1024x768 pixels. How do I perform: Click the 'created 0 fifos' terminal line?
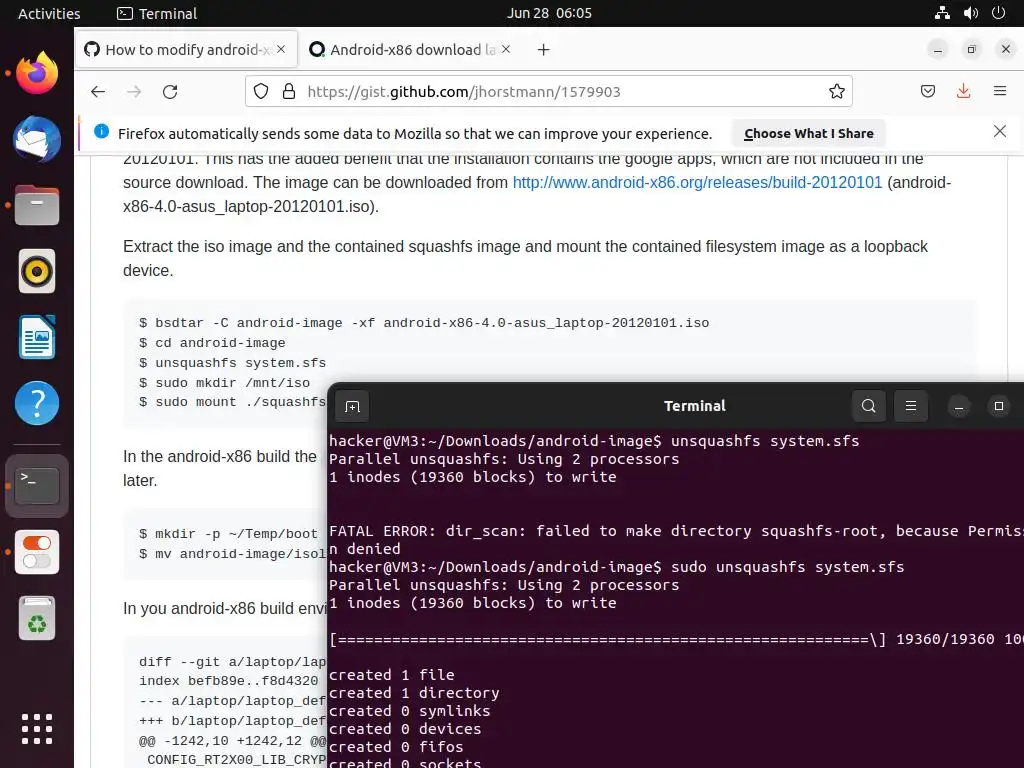tap(396, 746)
